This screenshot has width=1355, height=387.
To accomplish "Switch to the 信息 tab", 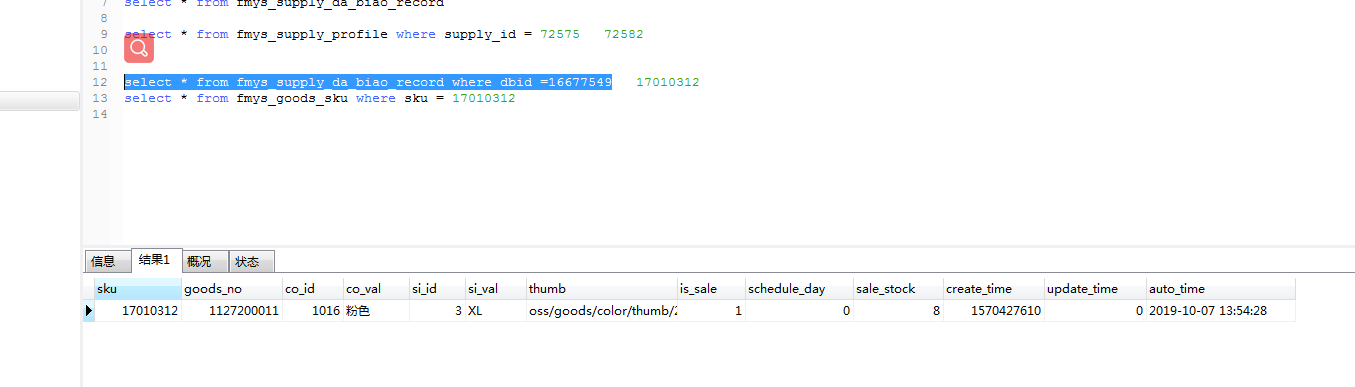I will (104, 261).
